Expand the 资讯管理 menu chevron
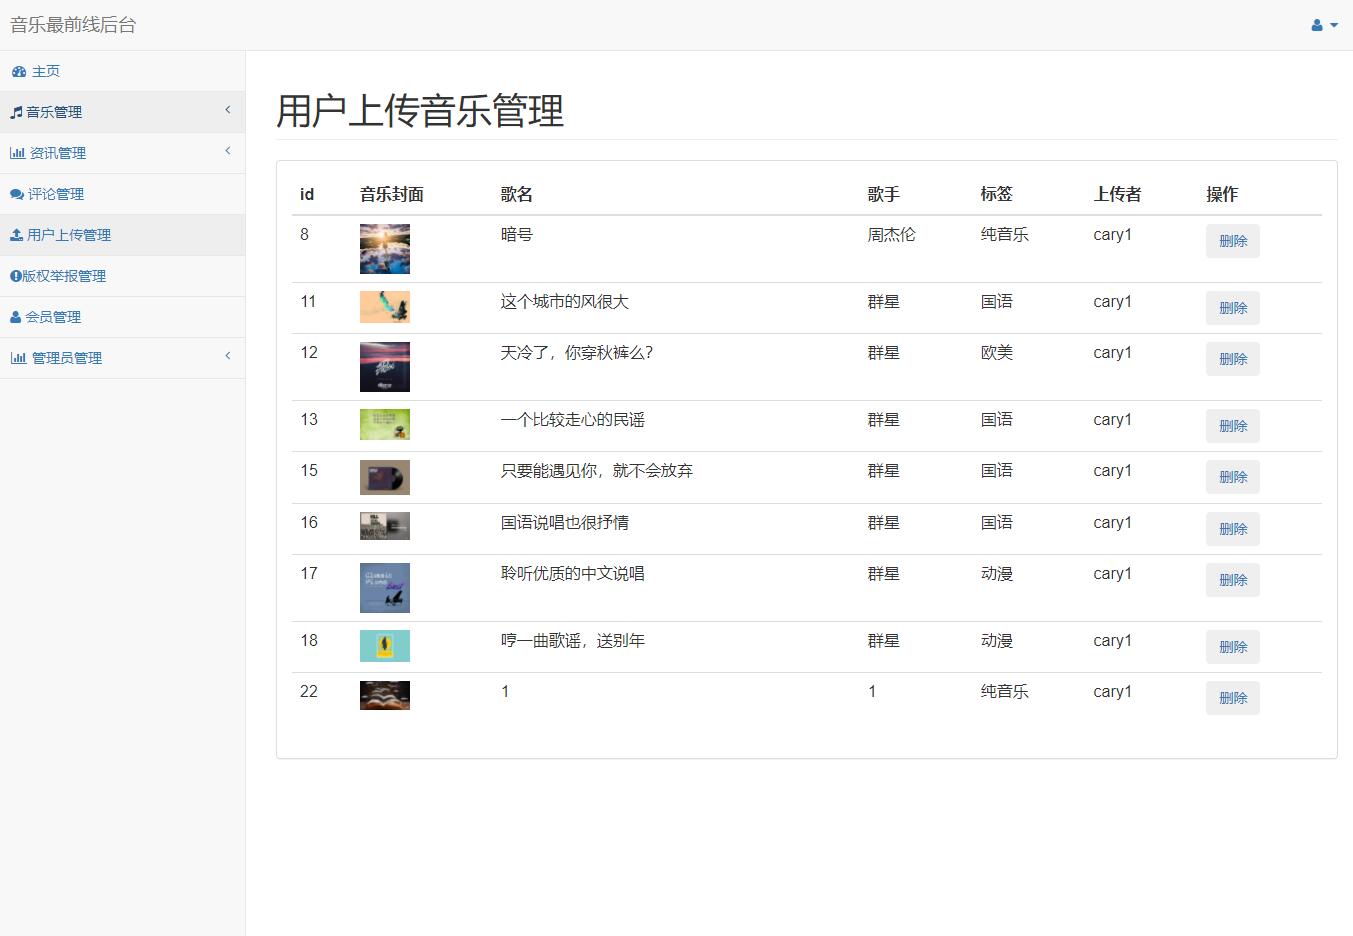 click(x=228, y=151)
